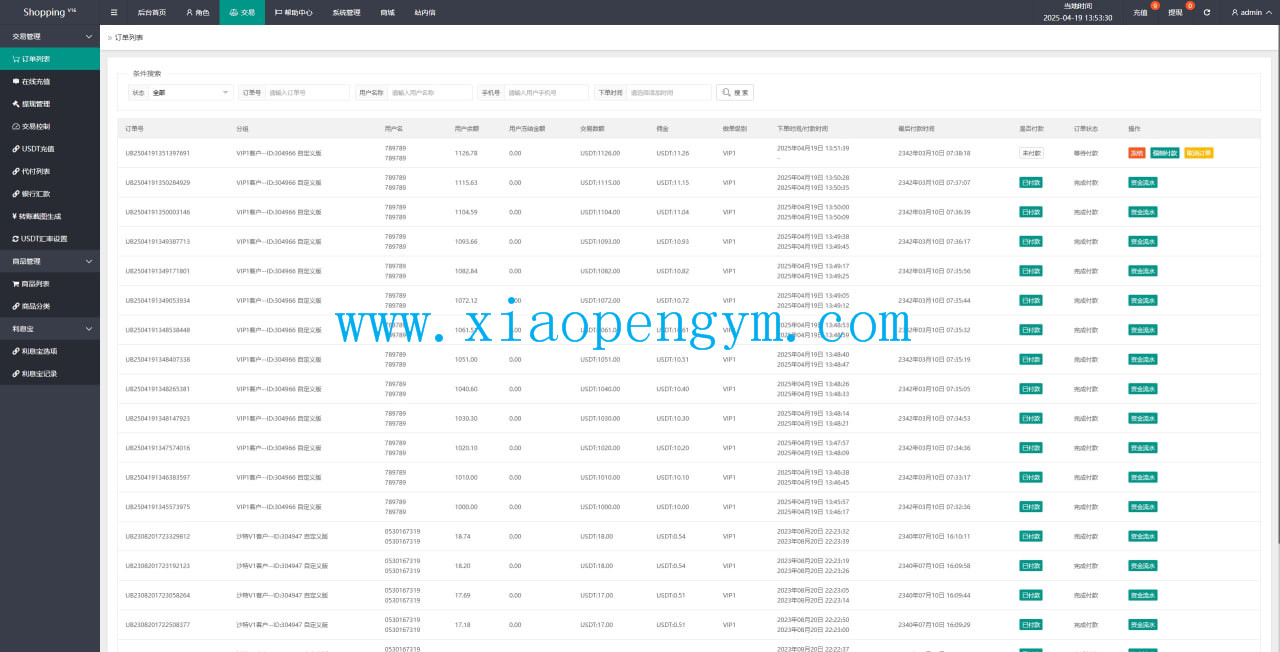1280x652 pixels.
Task: Open the 系统管理 top tab
Action: 346,12
